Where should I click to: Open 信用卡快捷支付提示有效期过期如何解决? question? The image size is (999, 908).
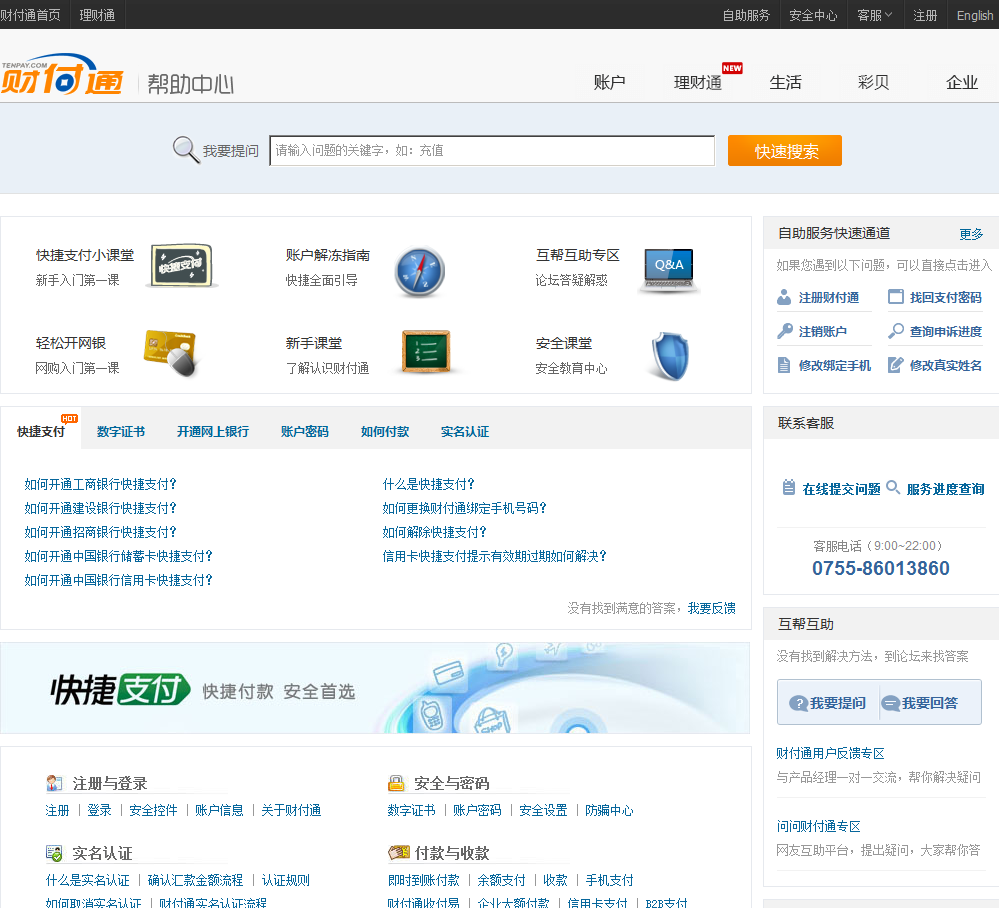[x=494, y=556]
